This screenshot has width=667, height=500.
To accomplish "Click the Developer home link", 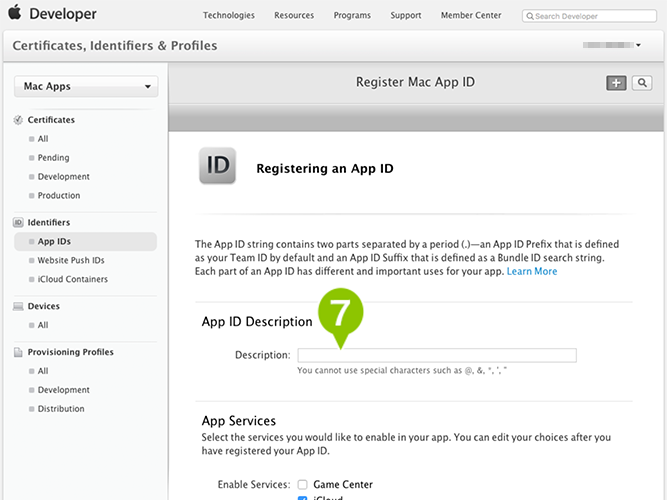I will 63,14.
